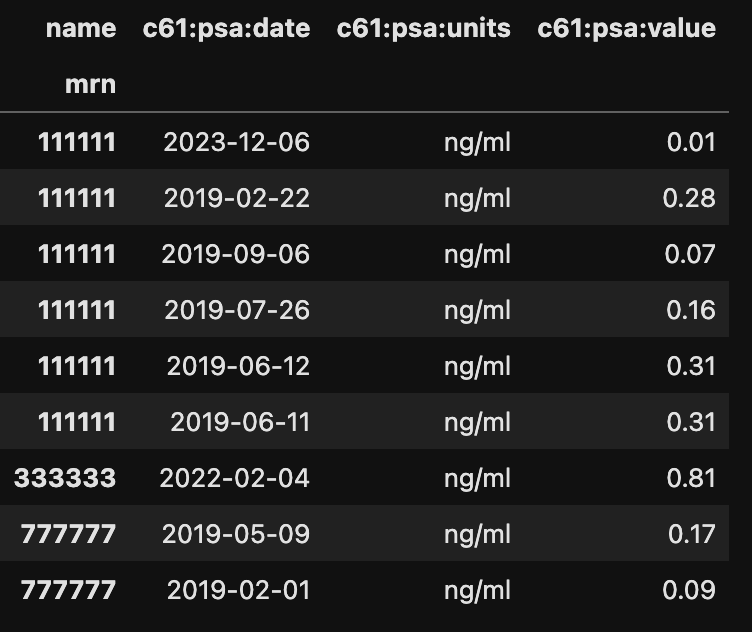752x632 pixels.
Task: Click the 'name' header label
Action: click(x=81, y=28)
